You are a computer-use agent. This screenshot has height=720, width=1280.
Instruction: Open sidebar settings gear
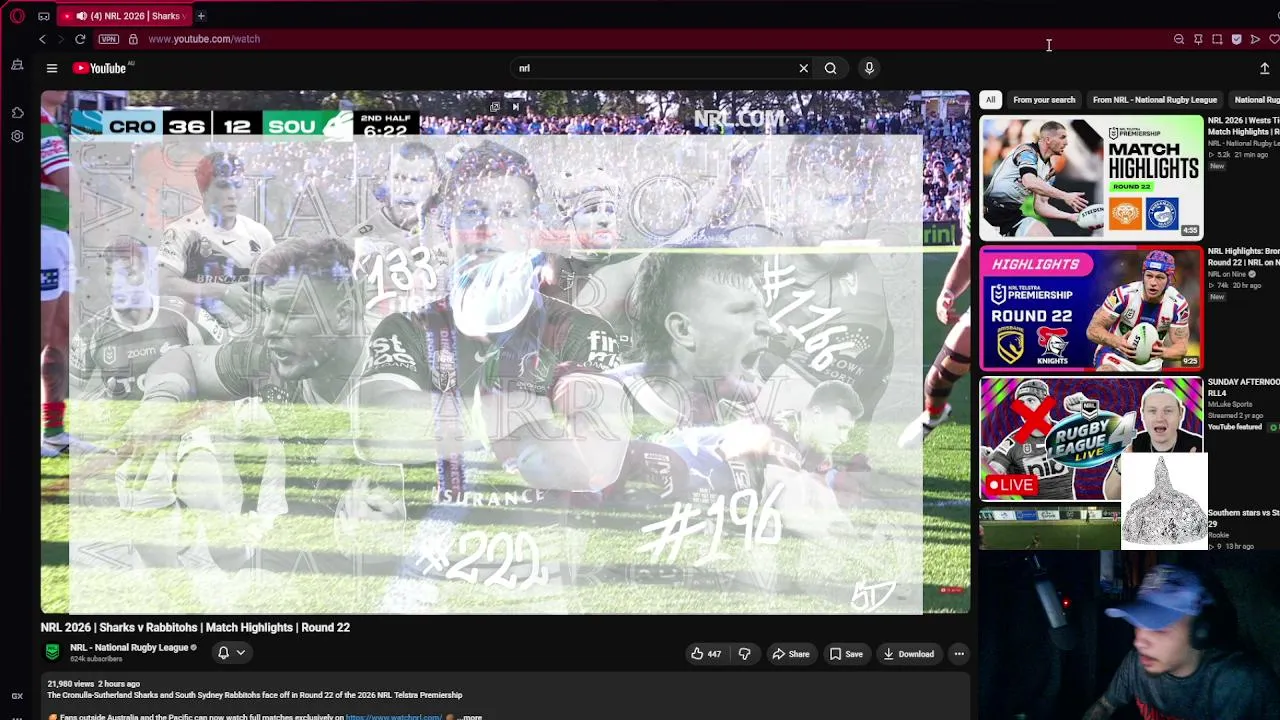point(17,136)
